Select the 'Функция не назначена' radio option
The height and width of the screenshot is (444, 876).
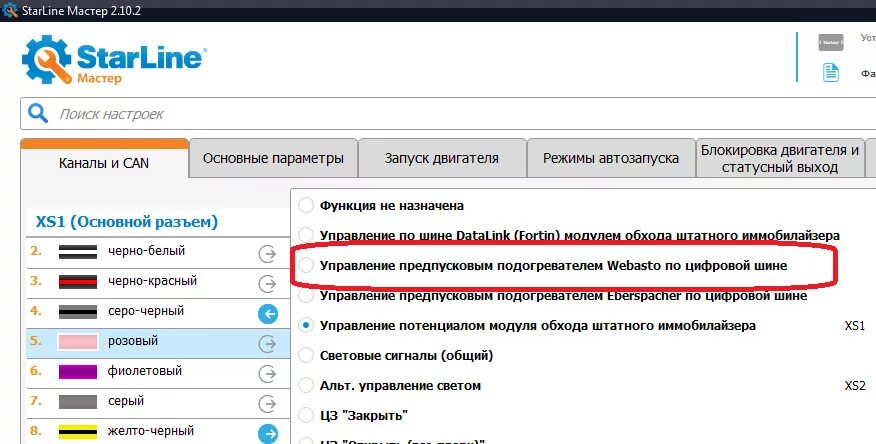(x=306, y=205)
